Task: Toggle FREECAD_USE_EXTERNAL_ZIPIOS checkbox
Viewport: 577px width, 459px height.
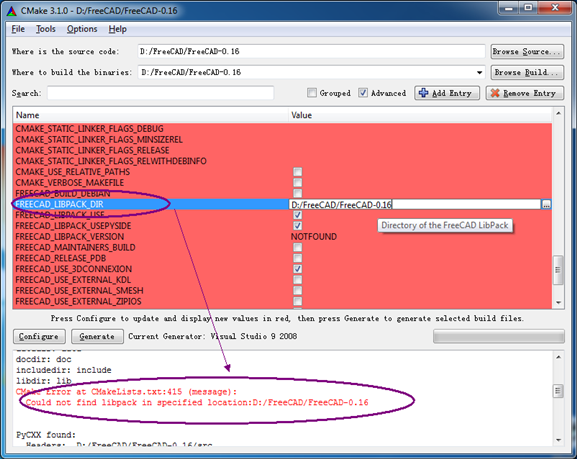Action: [x=297, y=301]
